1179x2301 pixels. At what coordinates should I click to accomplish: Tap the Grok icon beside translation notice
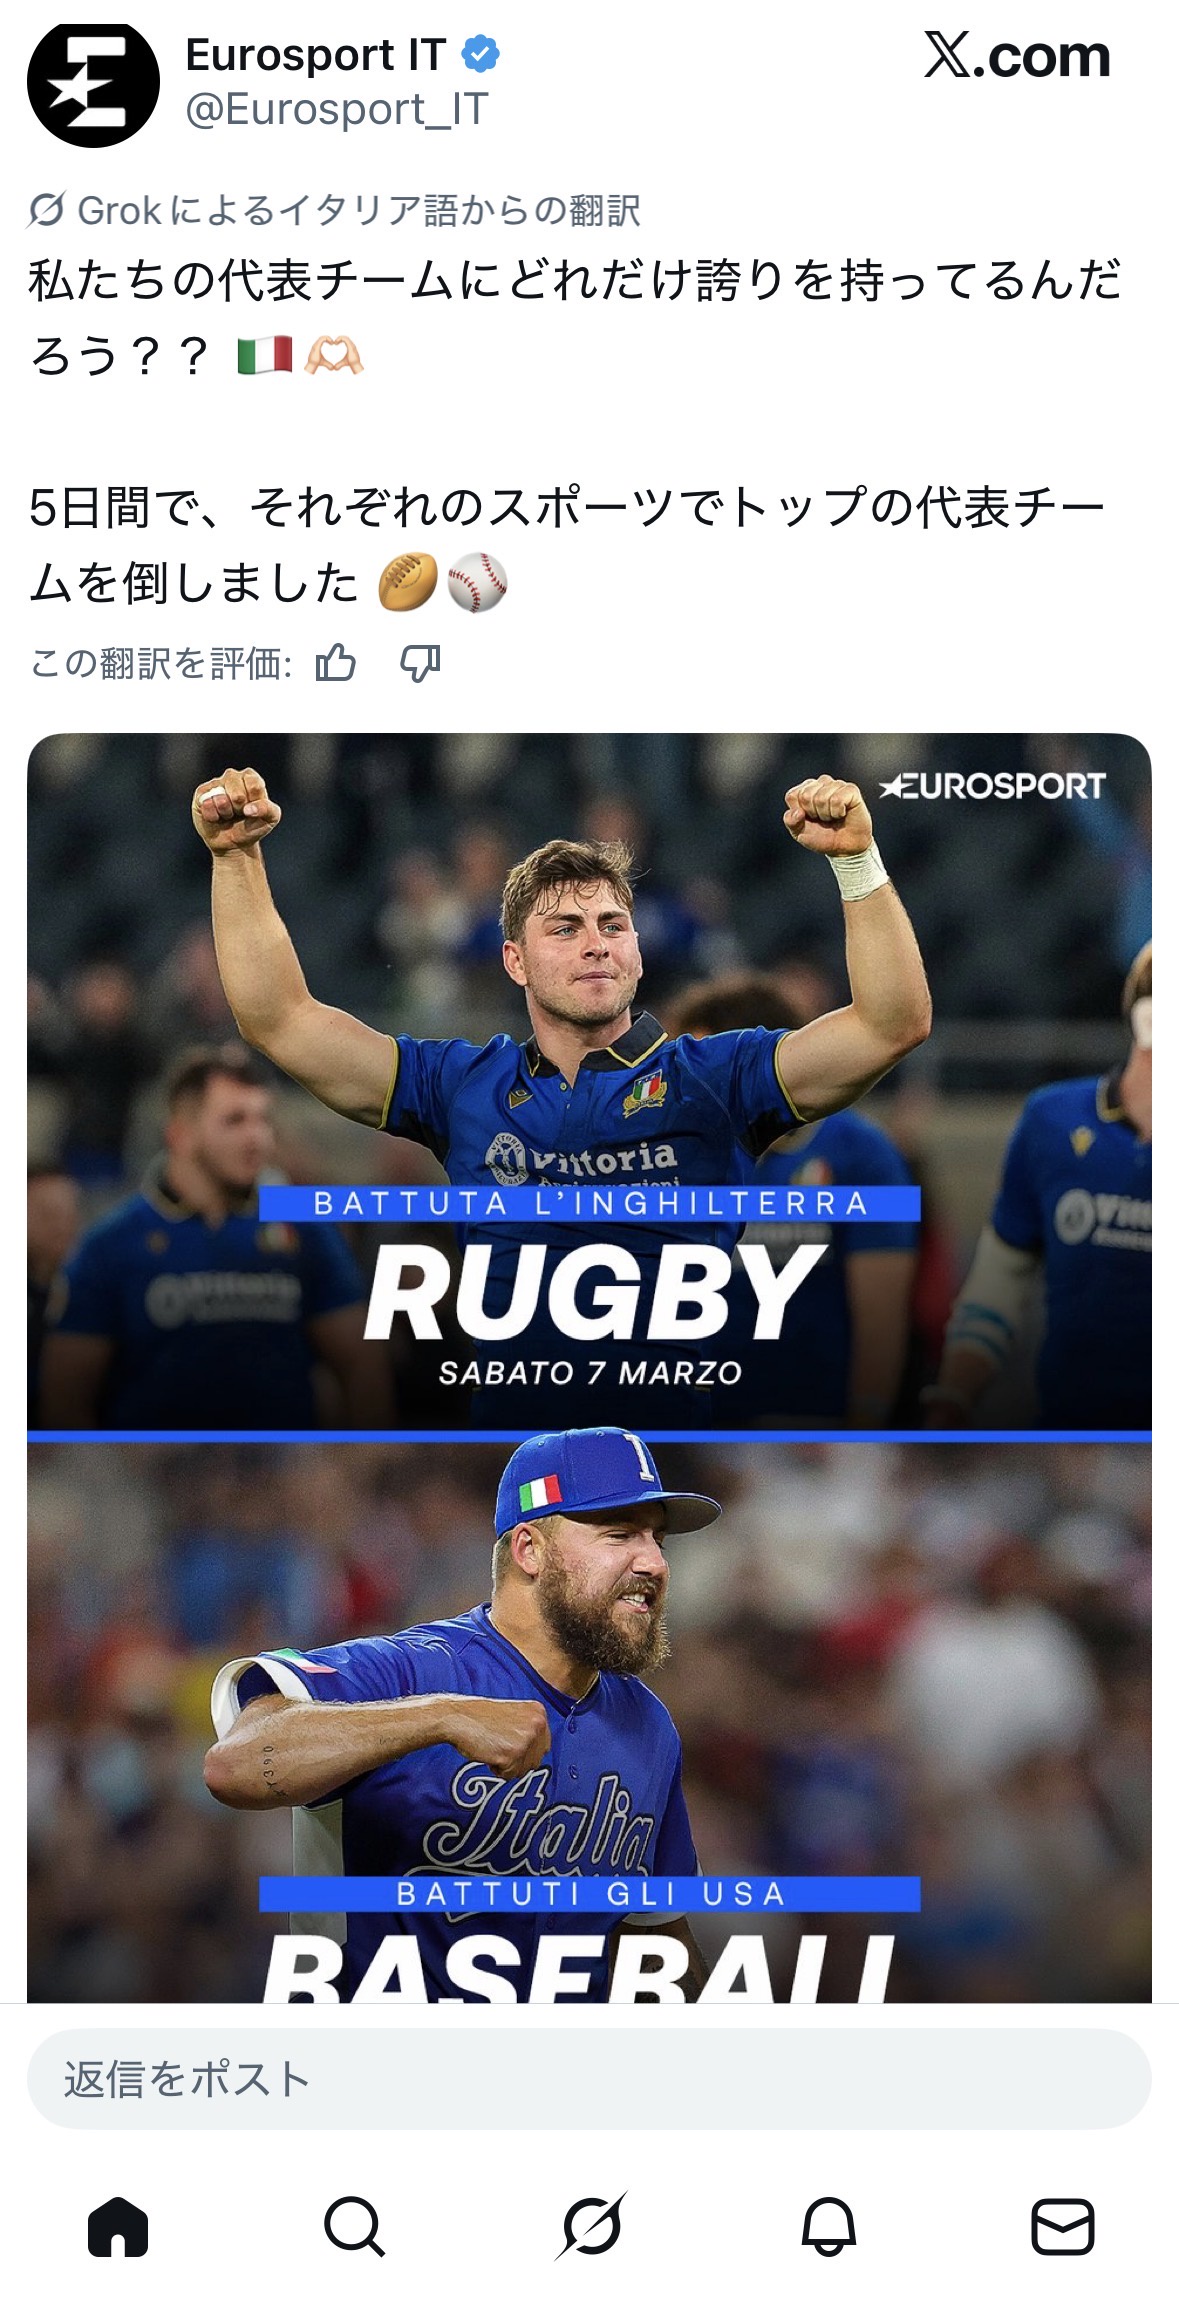[47, 210]
